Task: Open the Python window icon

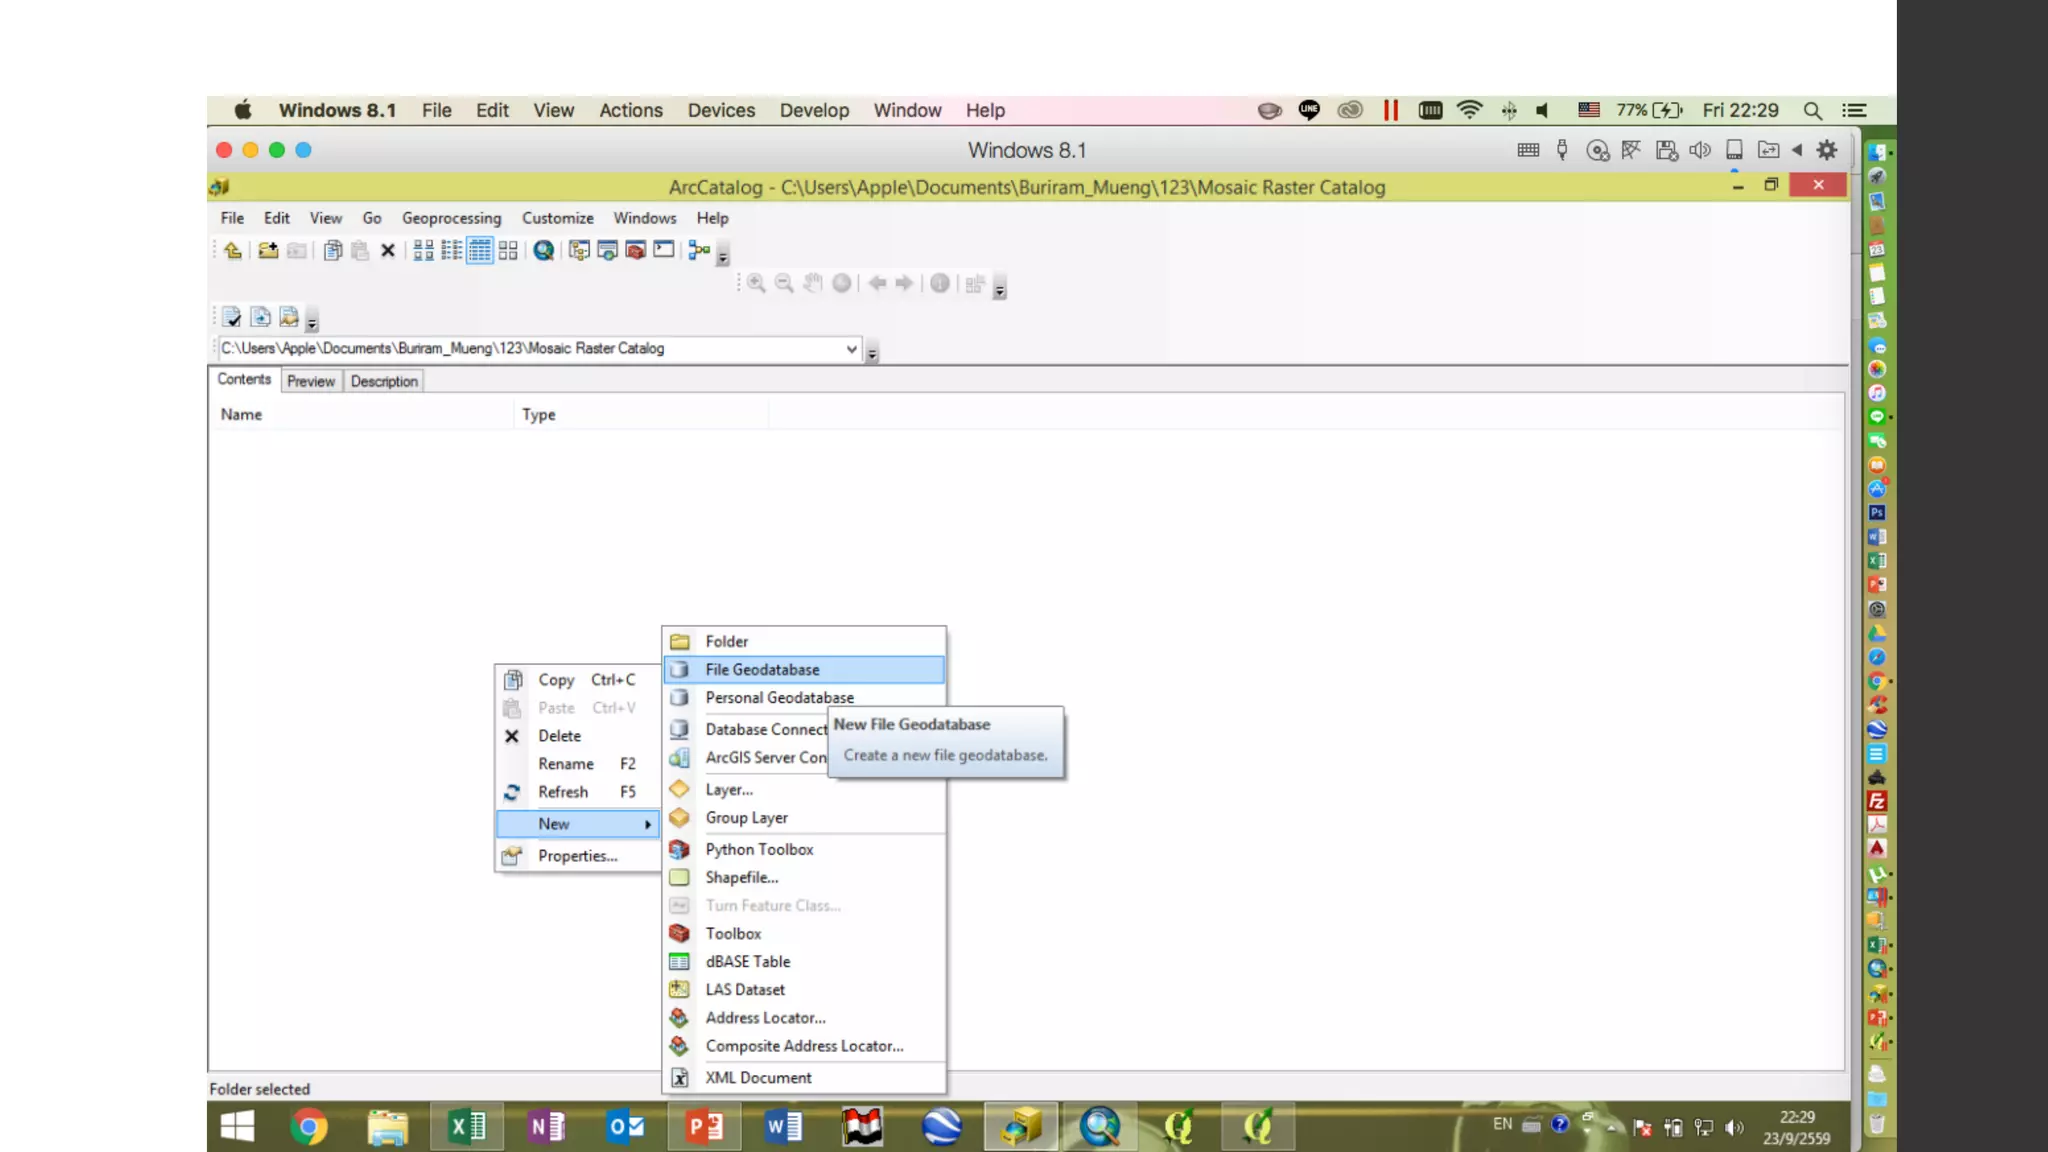Action: [664, 251]
